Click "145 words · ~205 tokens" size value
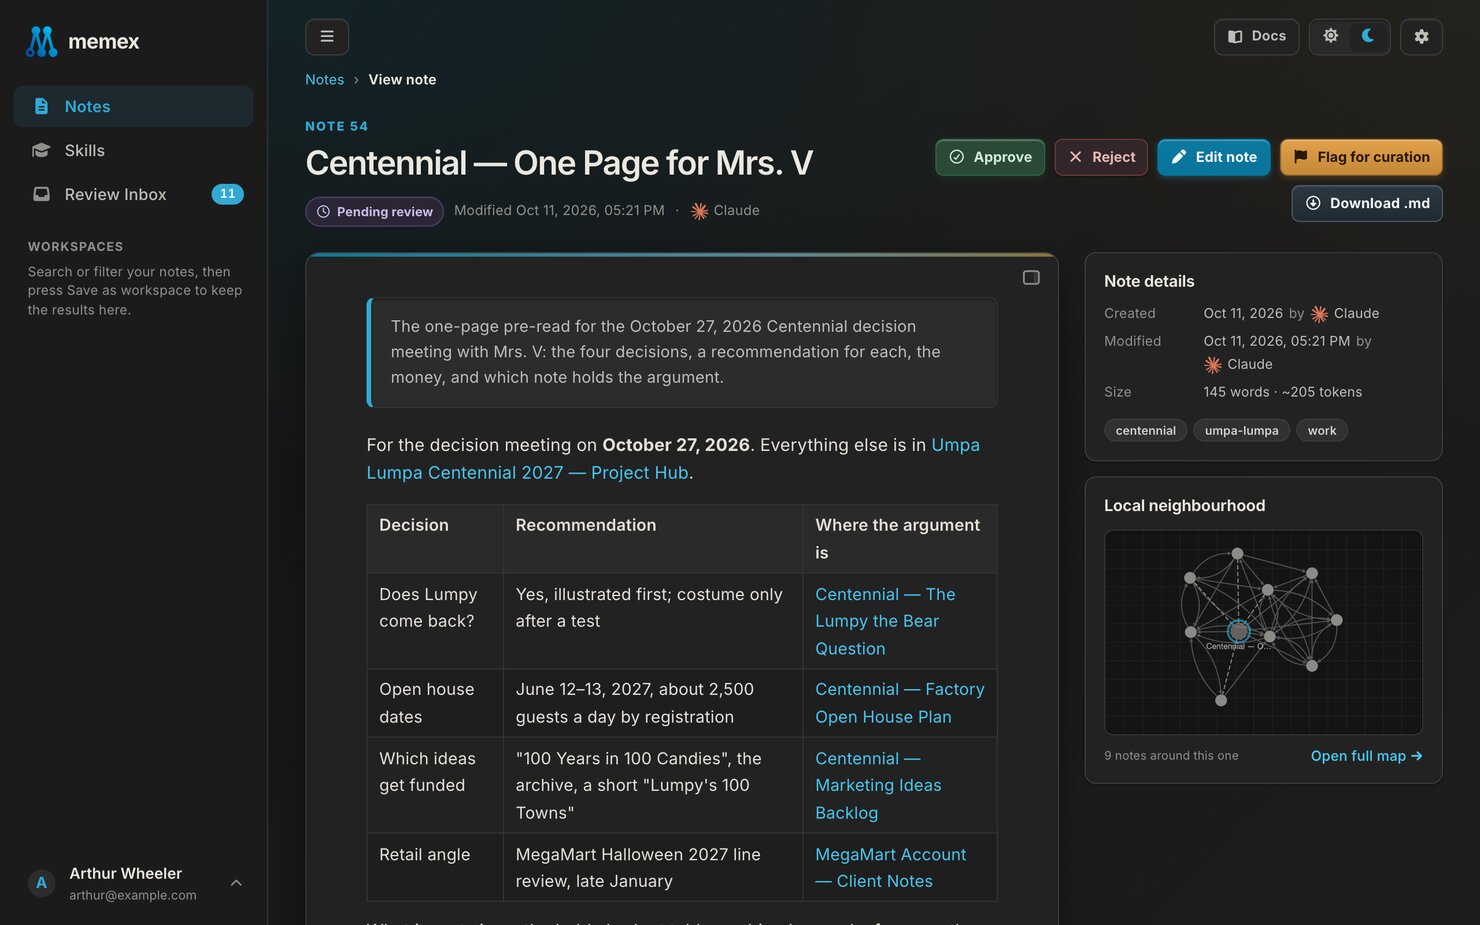This screenshot has width=1480, height=925. (1282, 392)
